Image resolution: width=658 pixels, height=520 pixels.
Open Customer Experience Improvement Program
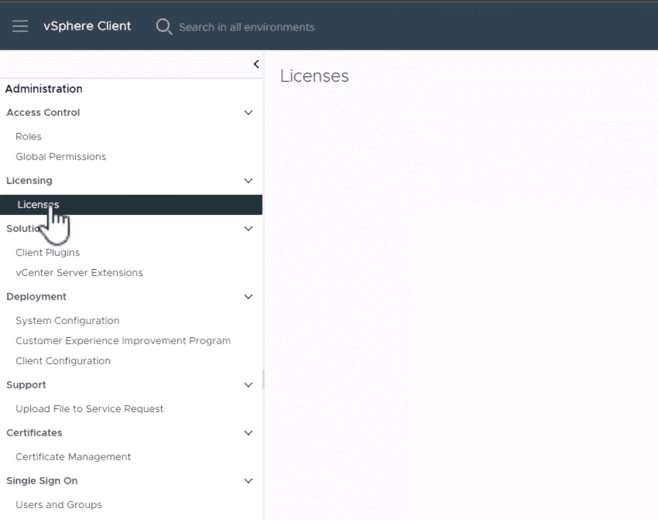[123, 341]
